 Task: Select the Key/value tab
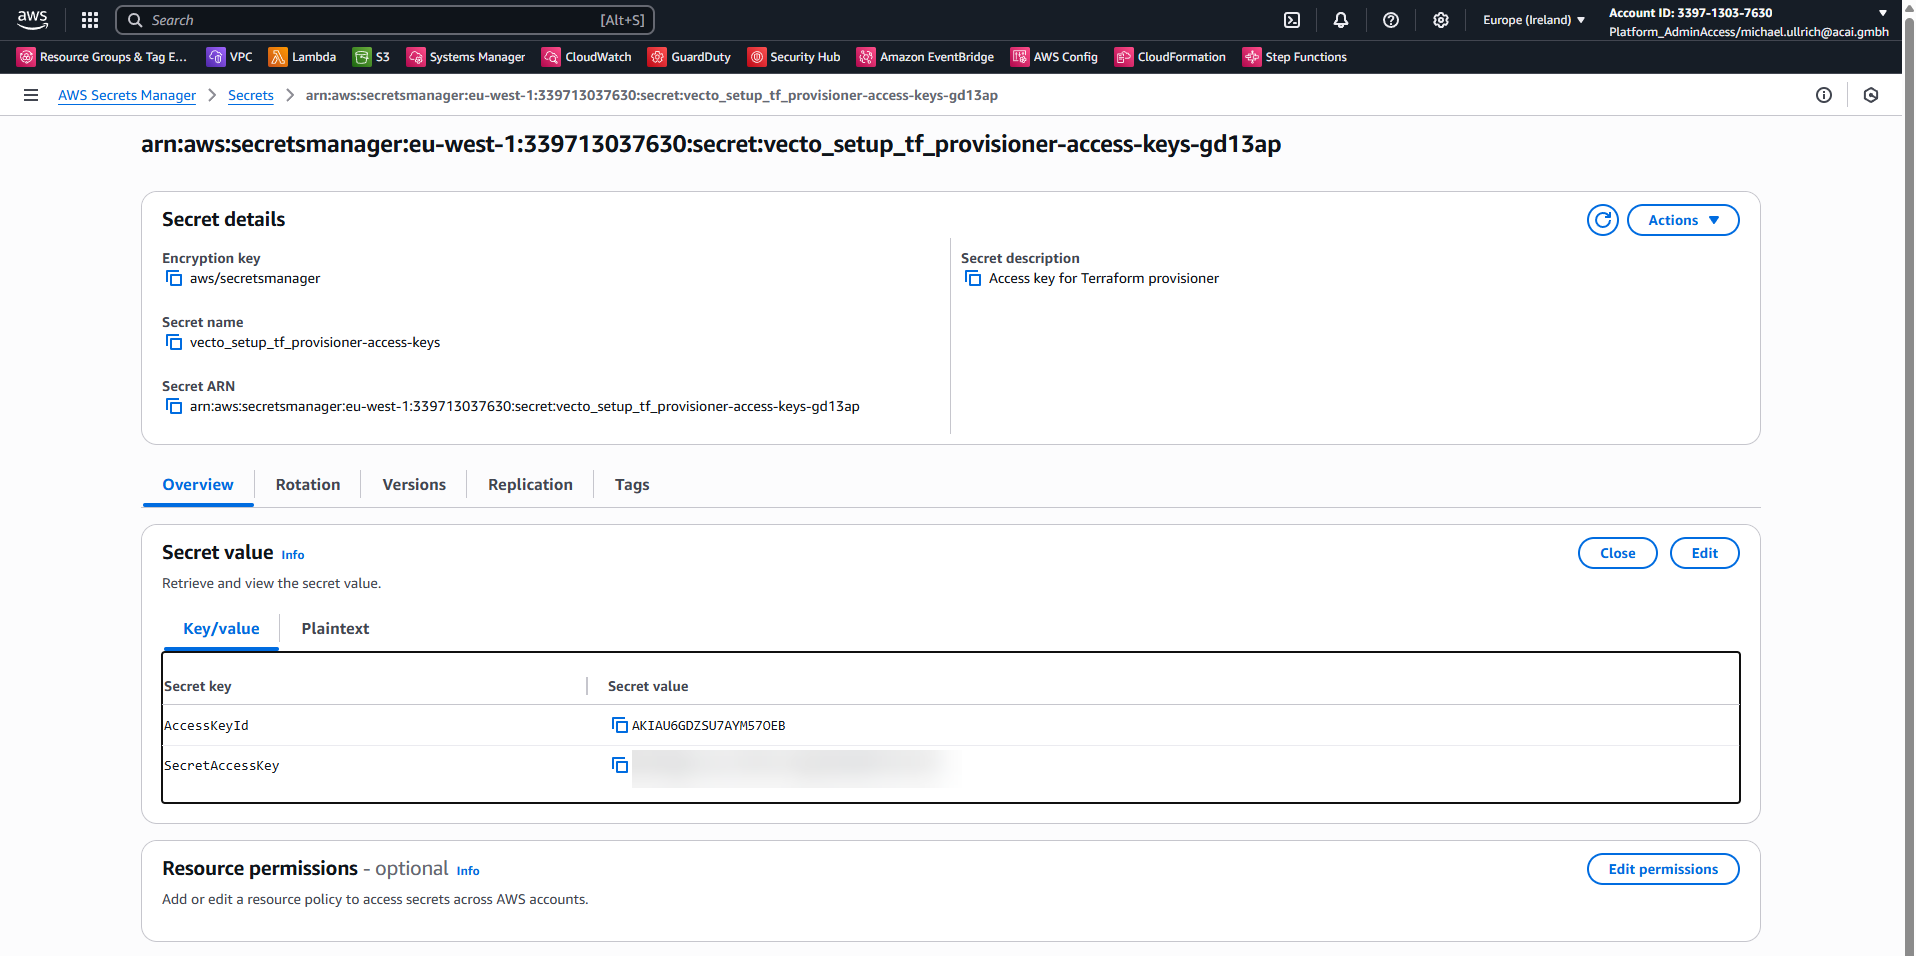[x=221, y=629]
